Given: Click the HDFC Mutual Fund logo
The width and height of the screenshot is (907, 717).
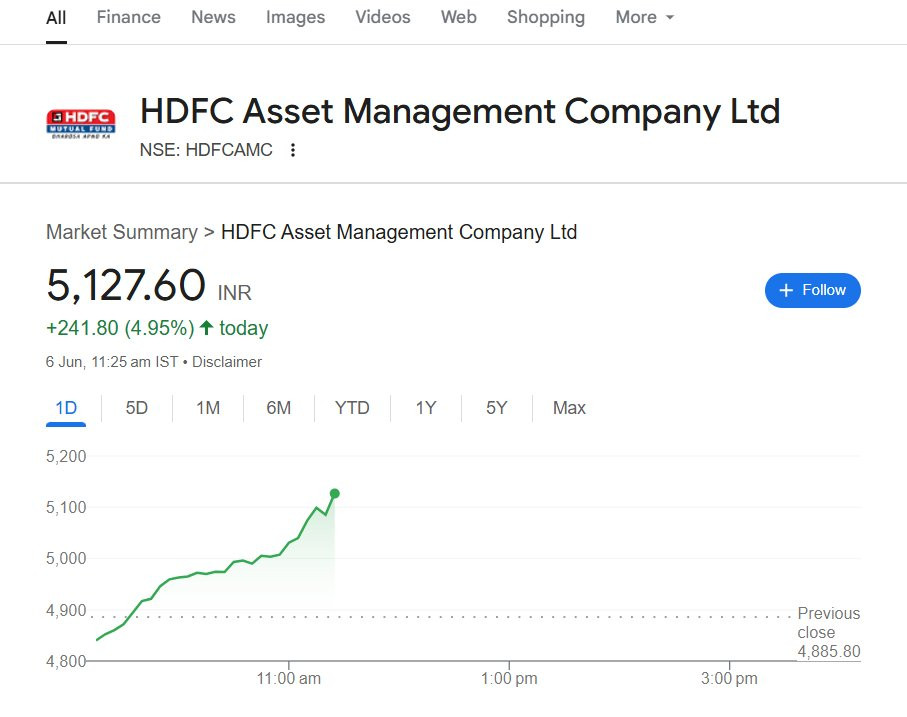Looking at the screenshot, I should coord(81,124).
